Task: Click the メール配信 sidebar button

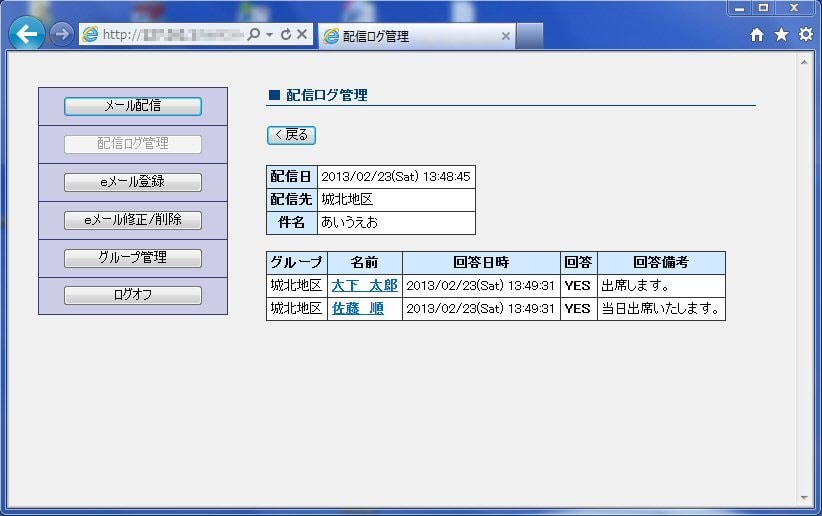Action: tap(133, 106)
